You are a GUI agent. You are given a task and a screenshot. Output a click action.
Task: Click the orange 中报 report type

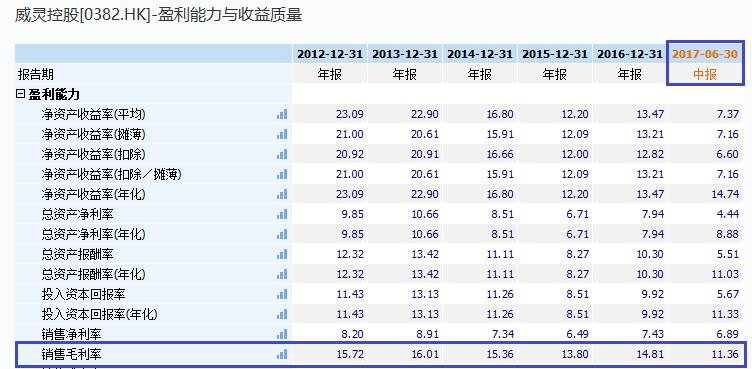click(x=705, y=74)
